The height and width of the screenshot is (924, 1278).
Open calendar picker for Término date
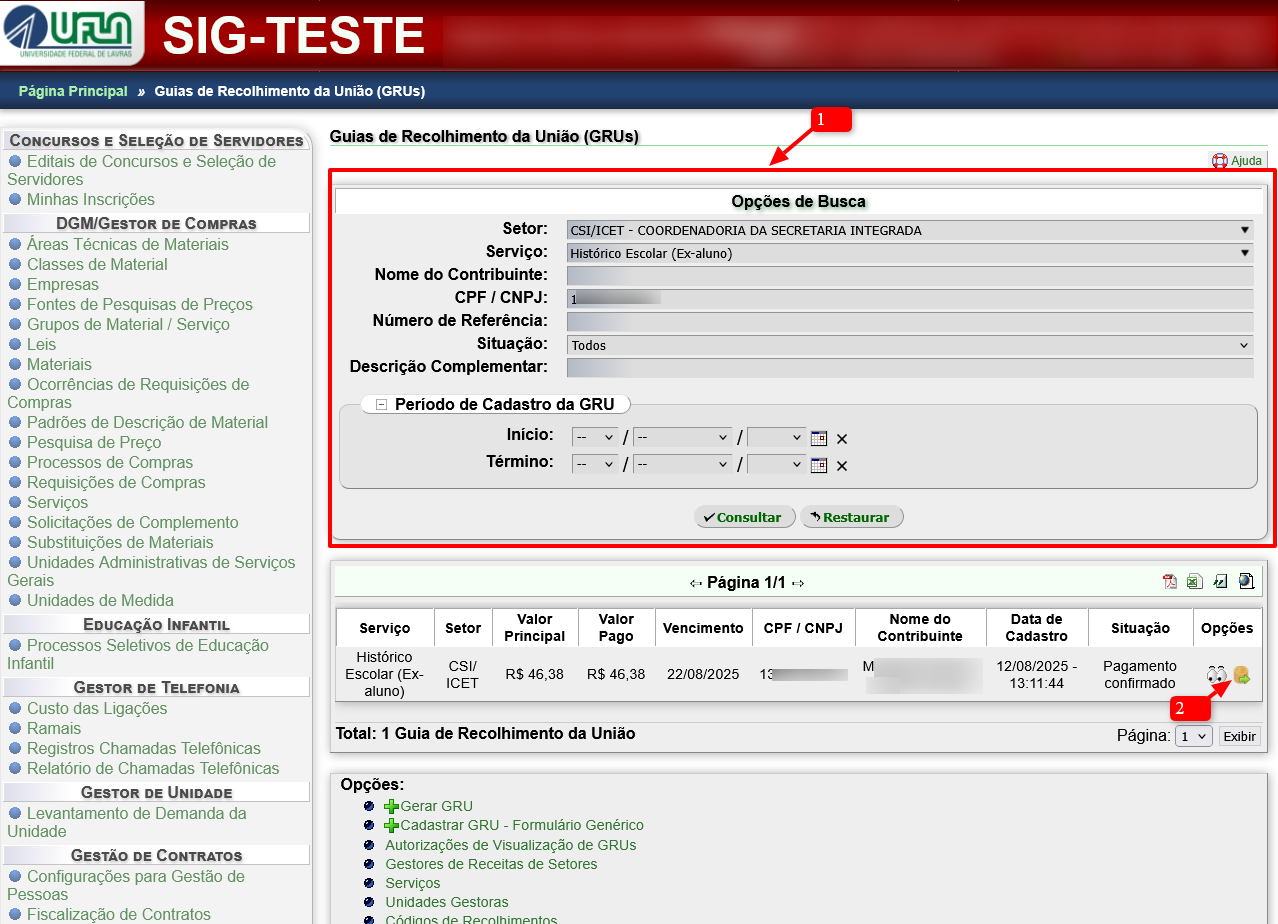click(x=819, y=465)
